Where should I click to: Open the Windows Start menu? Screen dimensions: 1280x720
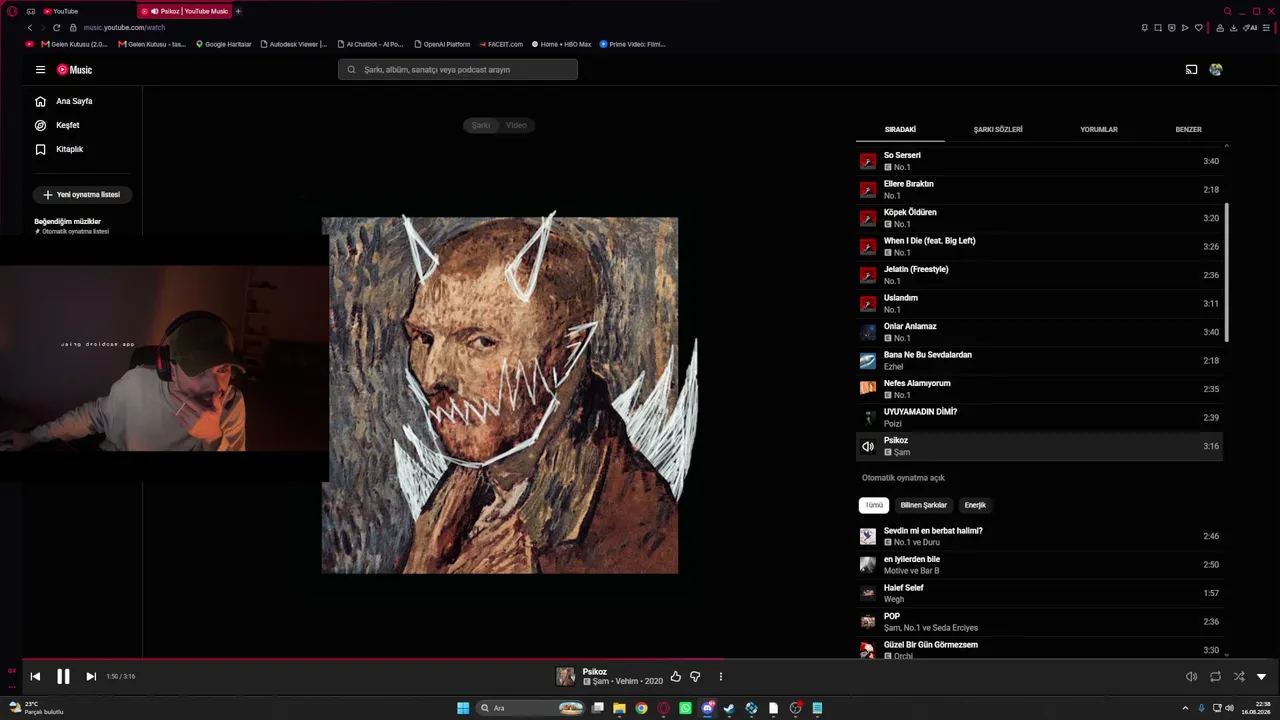(x=463, y=708)
